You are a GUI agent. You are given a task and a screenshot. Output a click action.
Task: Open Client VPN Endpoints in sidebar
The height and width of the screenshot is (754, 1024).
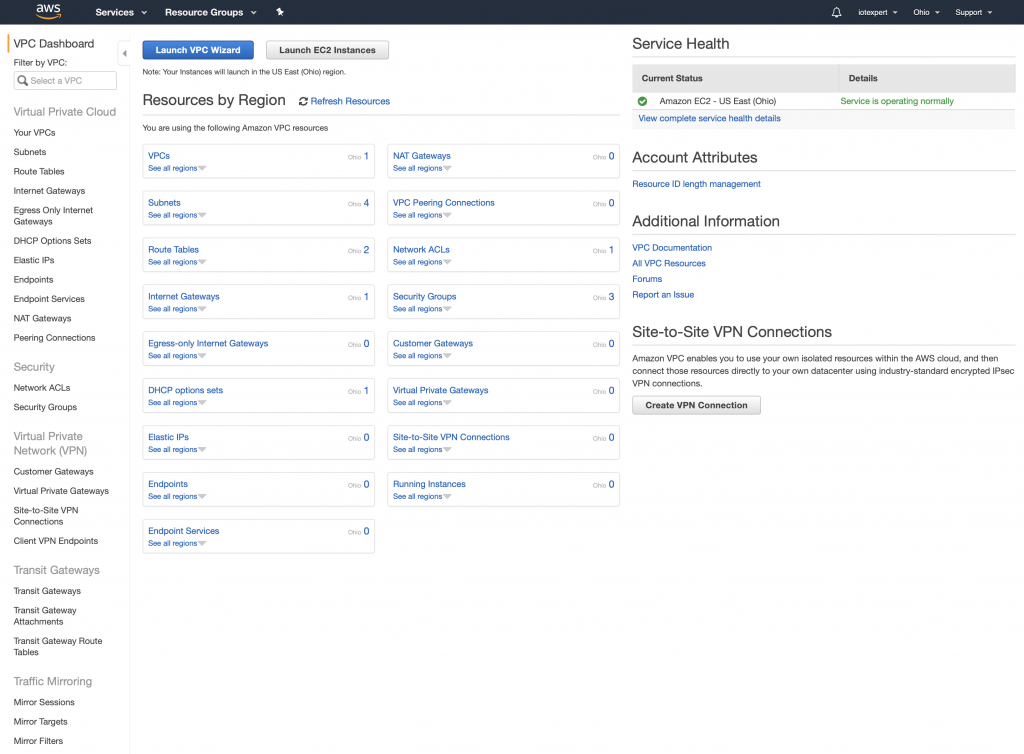[56, 541]
